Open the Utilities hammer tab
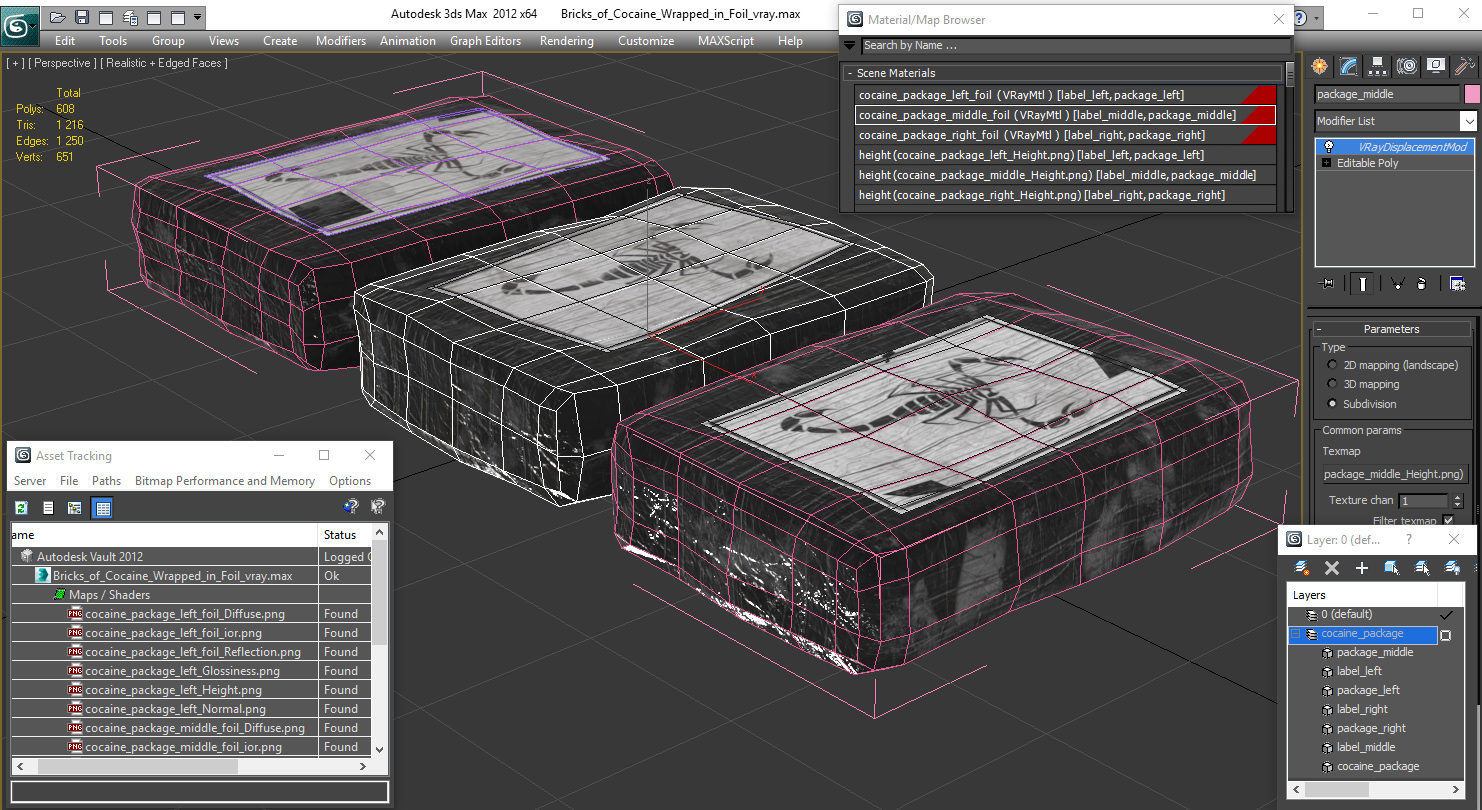 coord(1465,66)
